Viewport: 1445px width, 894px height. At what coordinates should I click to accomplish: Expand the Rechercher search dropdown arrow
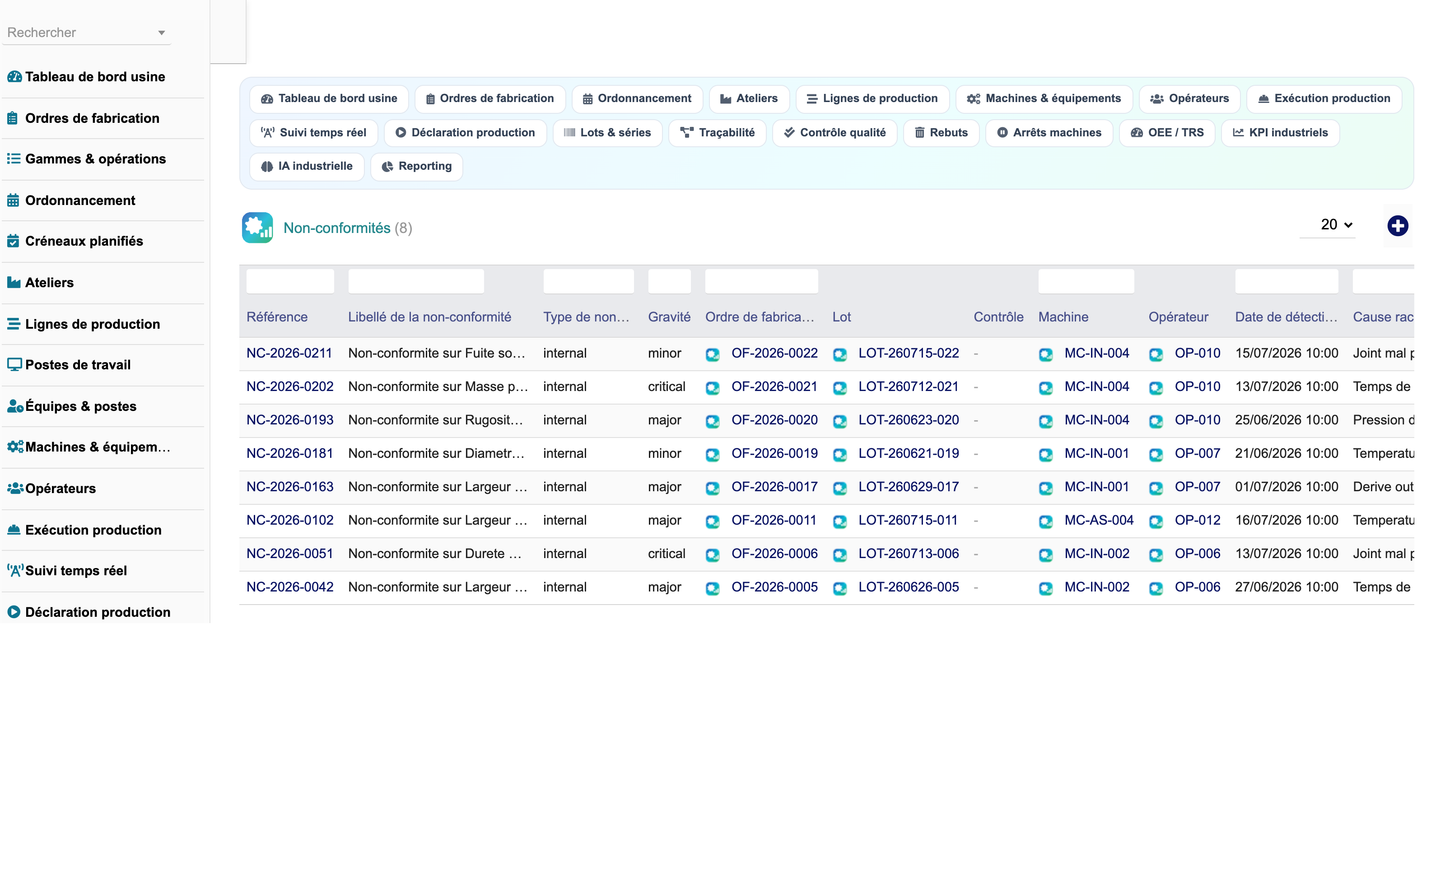pos(161,33)
